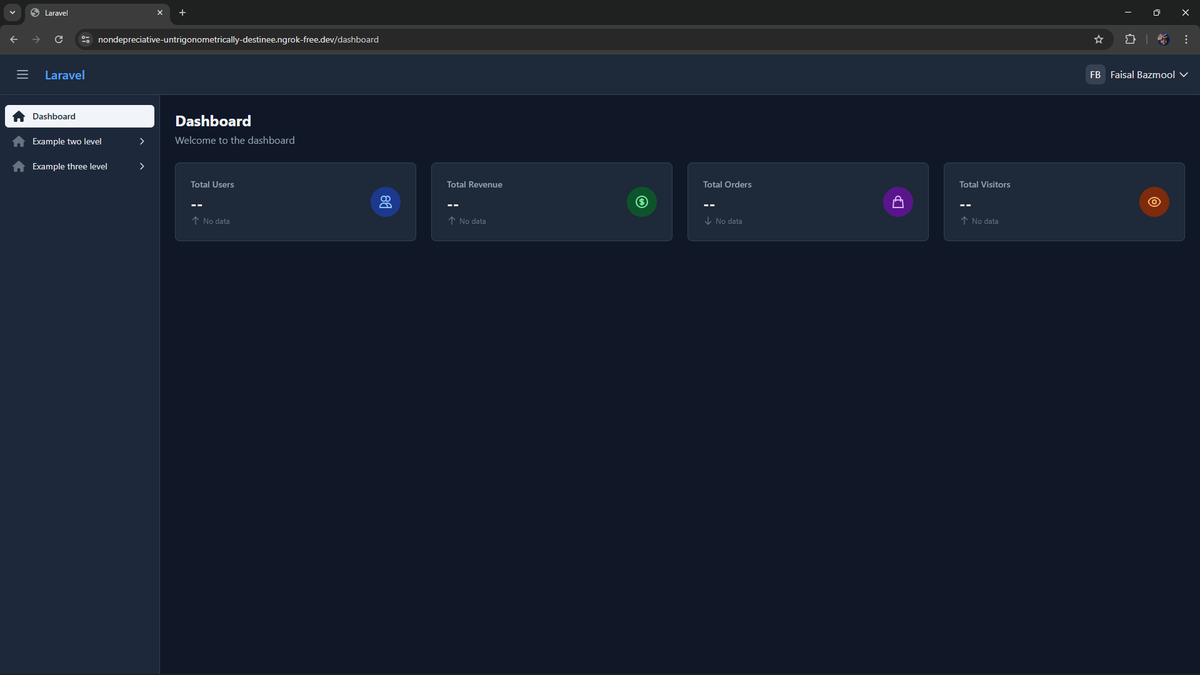This screenshot has height=675, width=1200.
Task: Click the up arrow in Total Users card
Action: (x=195, y=221)
